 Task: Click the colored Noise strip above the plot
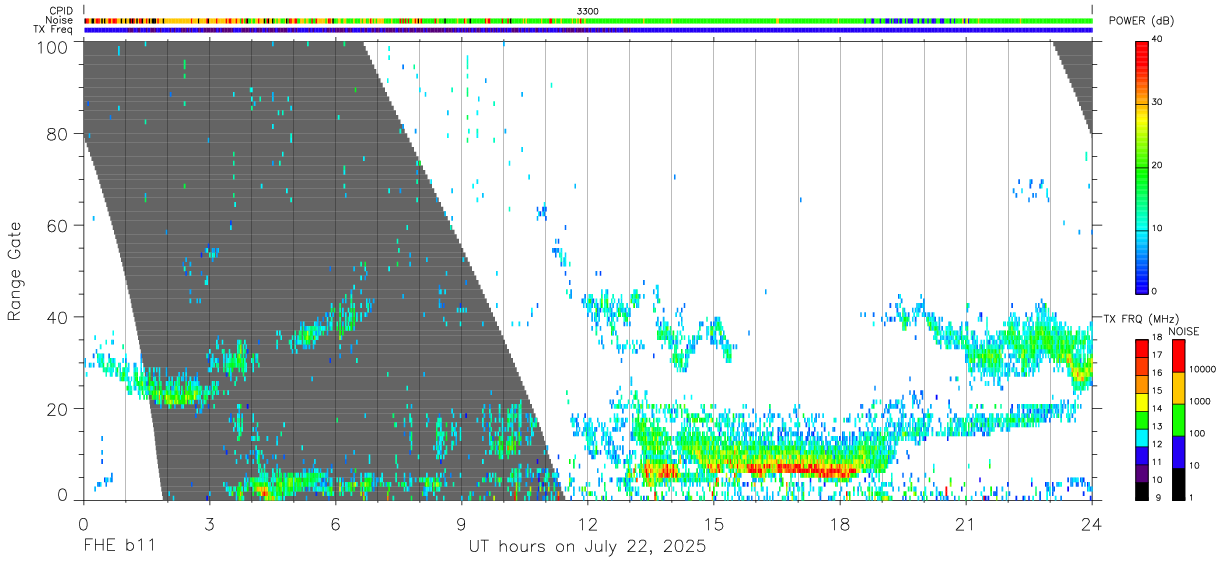click(588, 20)
